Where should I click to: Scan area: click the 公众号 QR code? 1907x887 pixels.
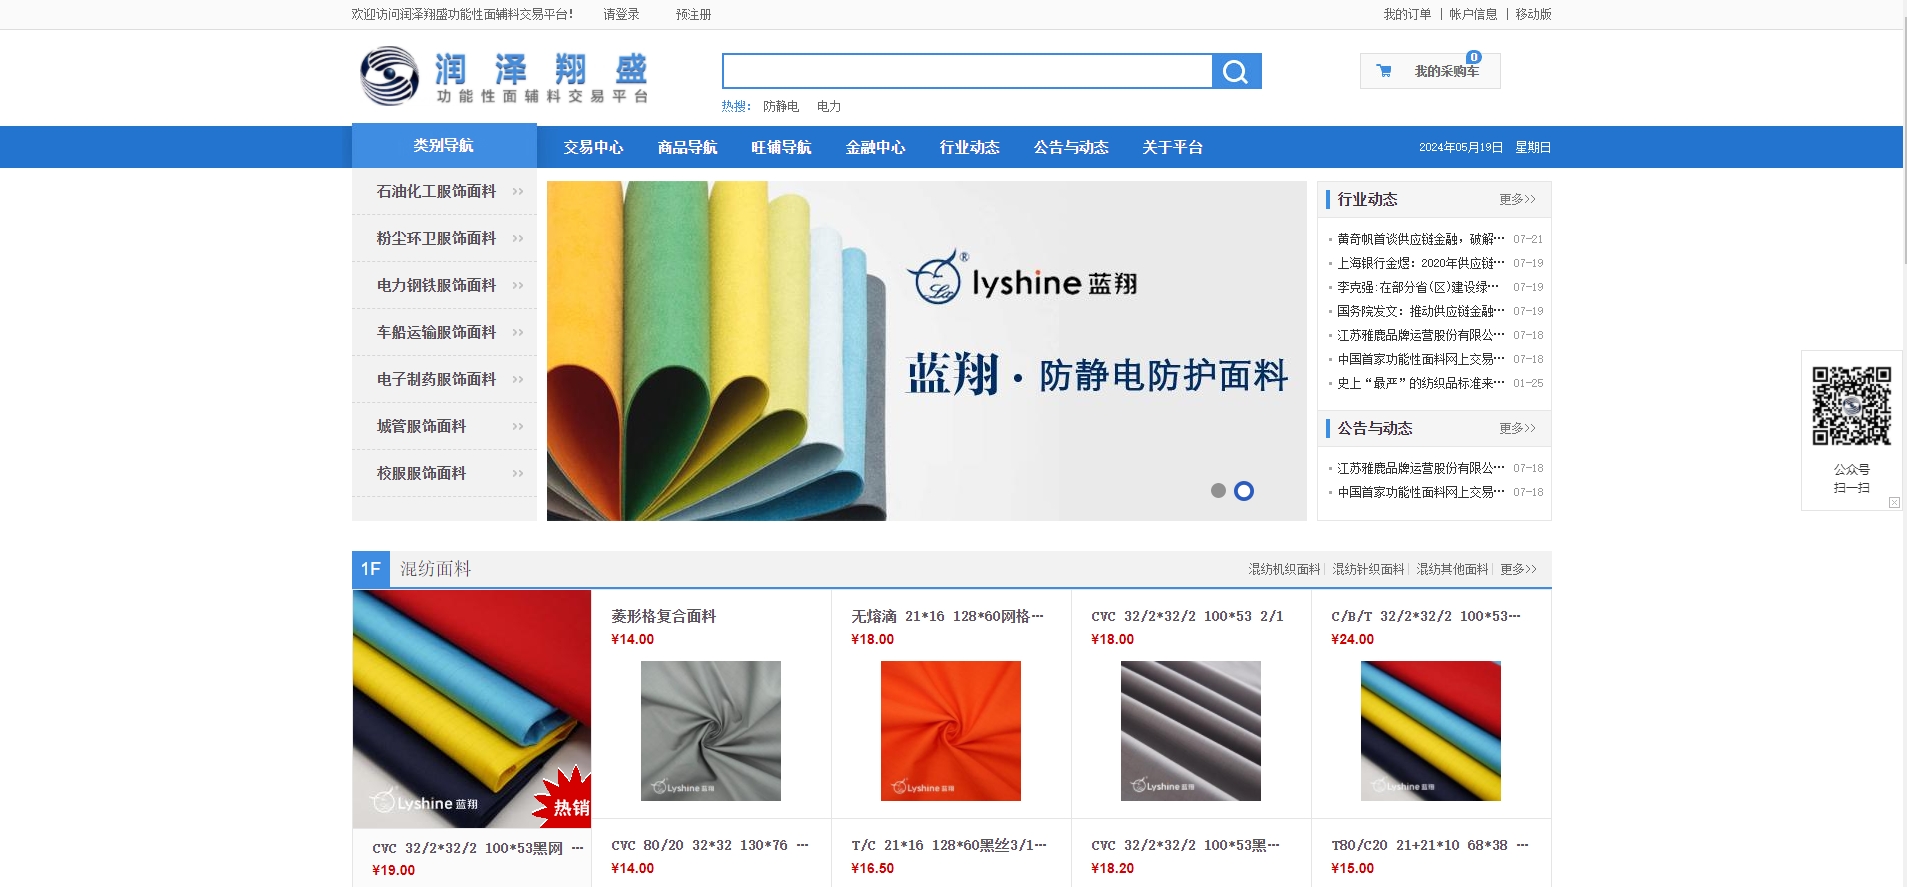(1851, 405)
